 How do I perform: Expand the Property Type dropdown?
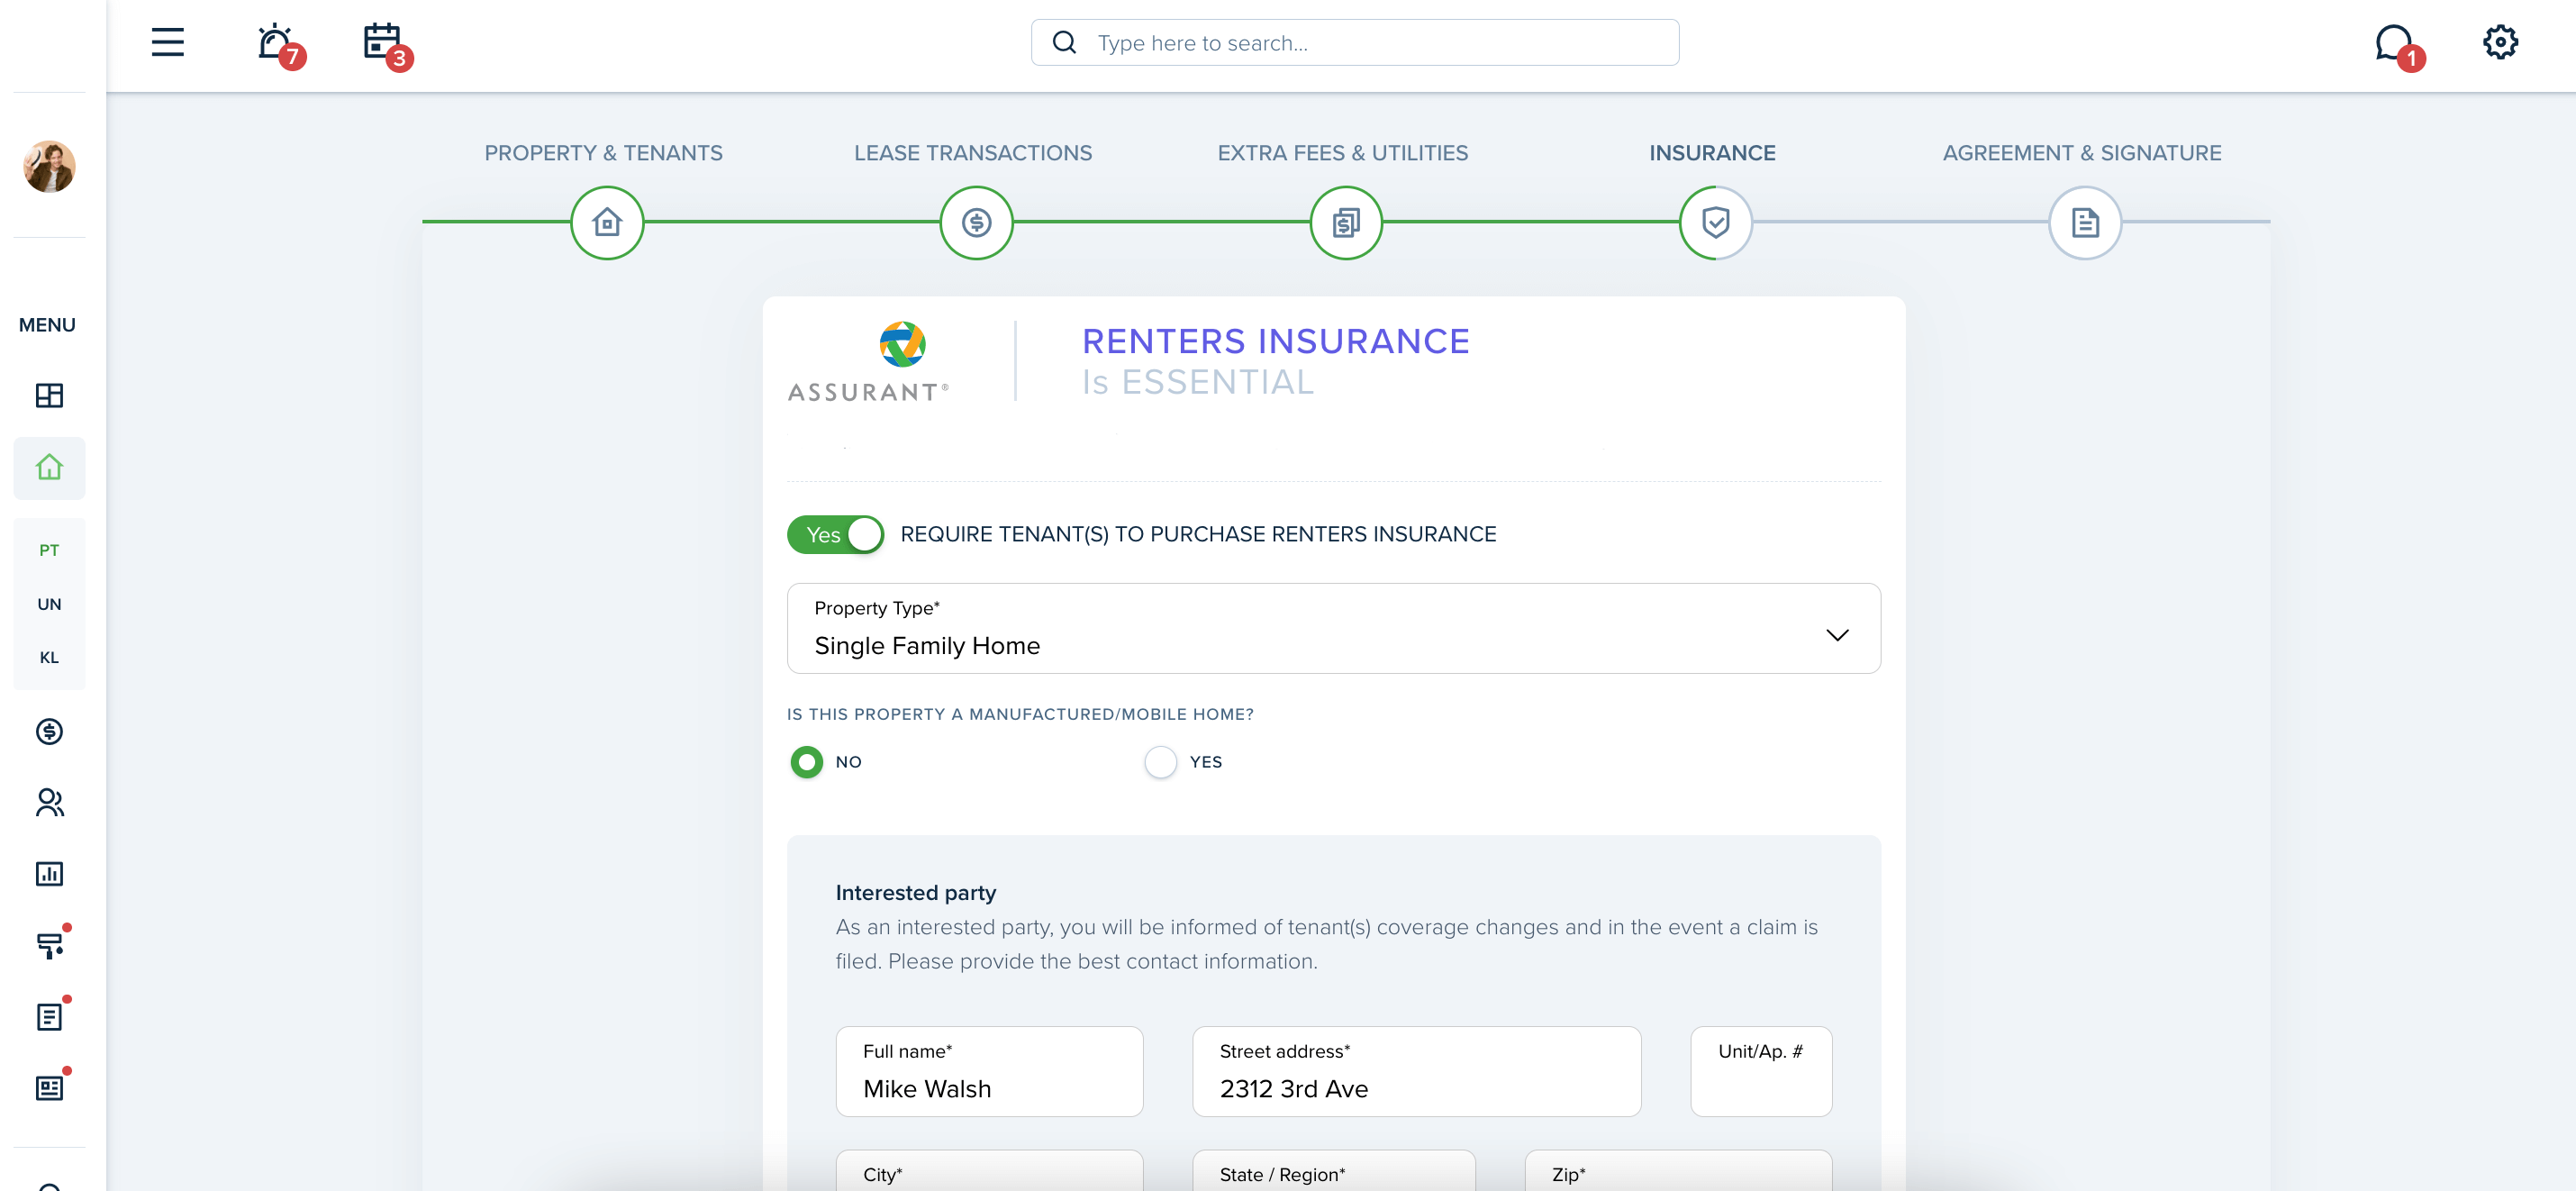[x=1333, y=628]
